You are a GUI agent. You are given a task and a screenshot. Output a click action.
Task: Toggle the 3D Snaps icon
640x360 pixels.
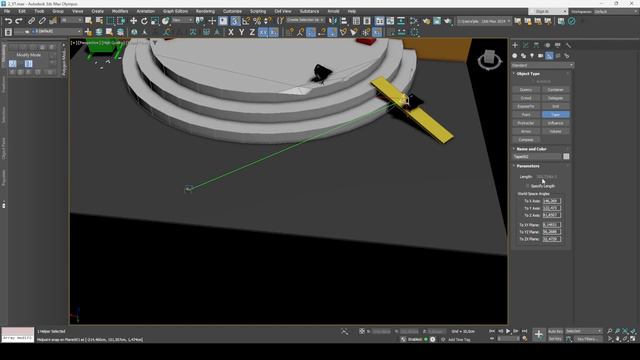(235, 21)
